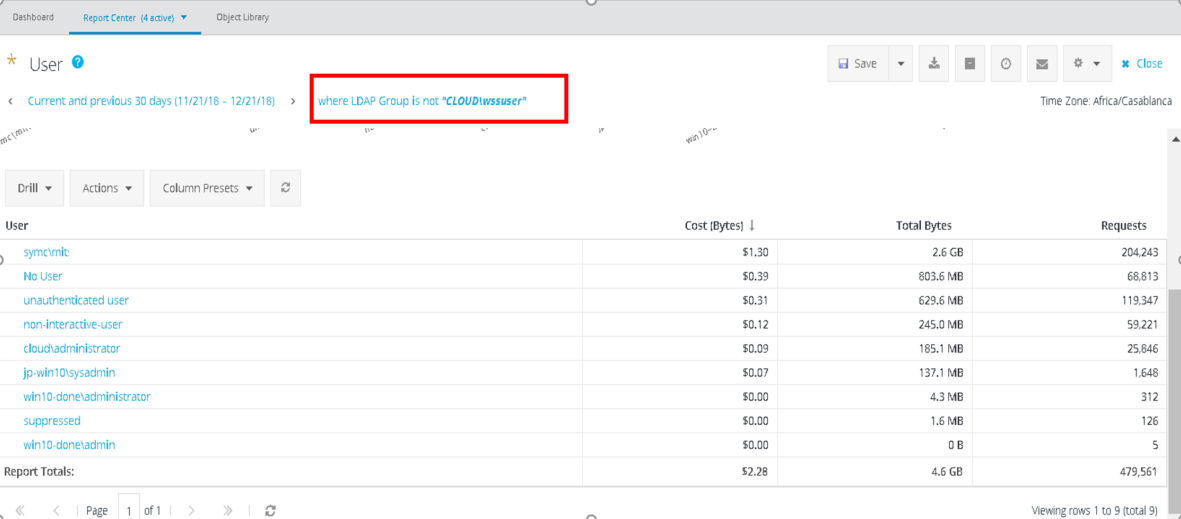
Task: Open the Drill dropdown
Action: [x=35, y=188]
